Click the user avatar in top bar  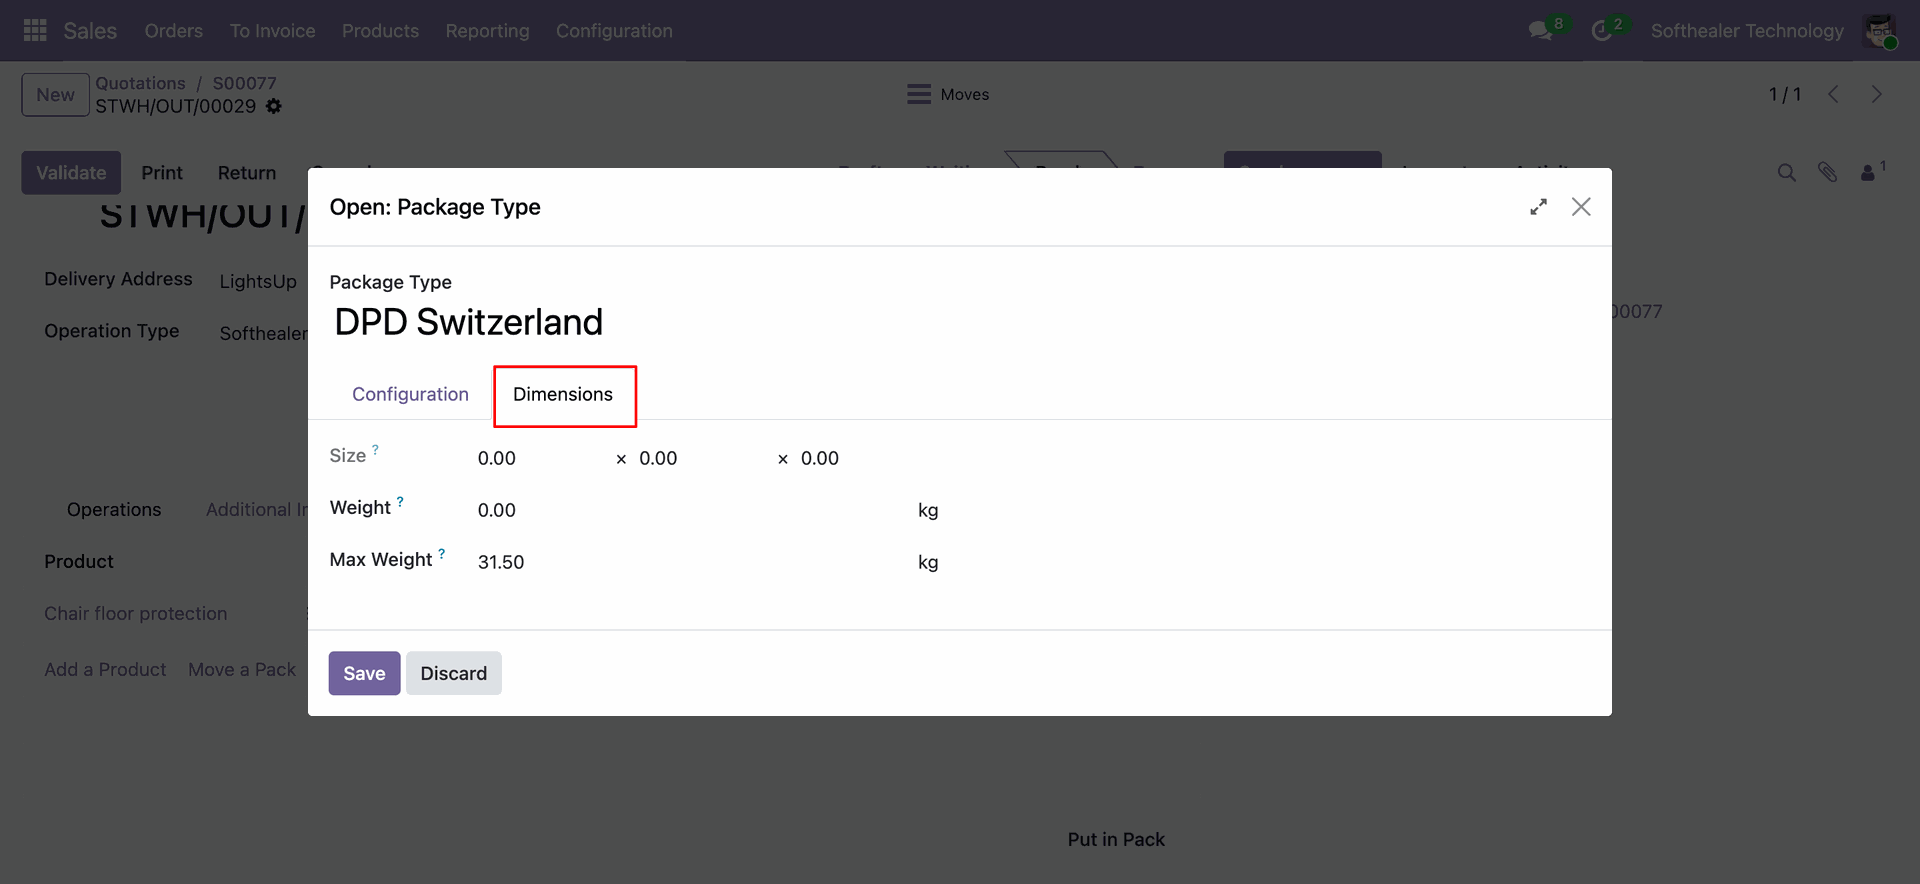click(x=1880, y=31)
